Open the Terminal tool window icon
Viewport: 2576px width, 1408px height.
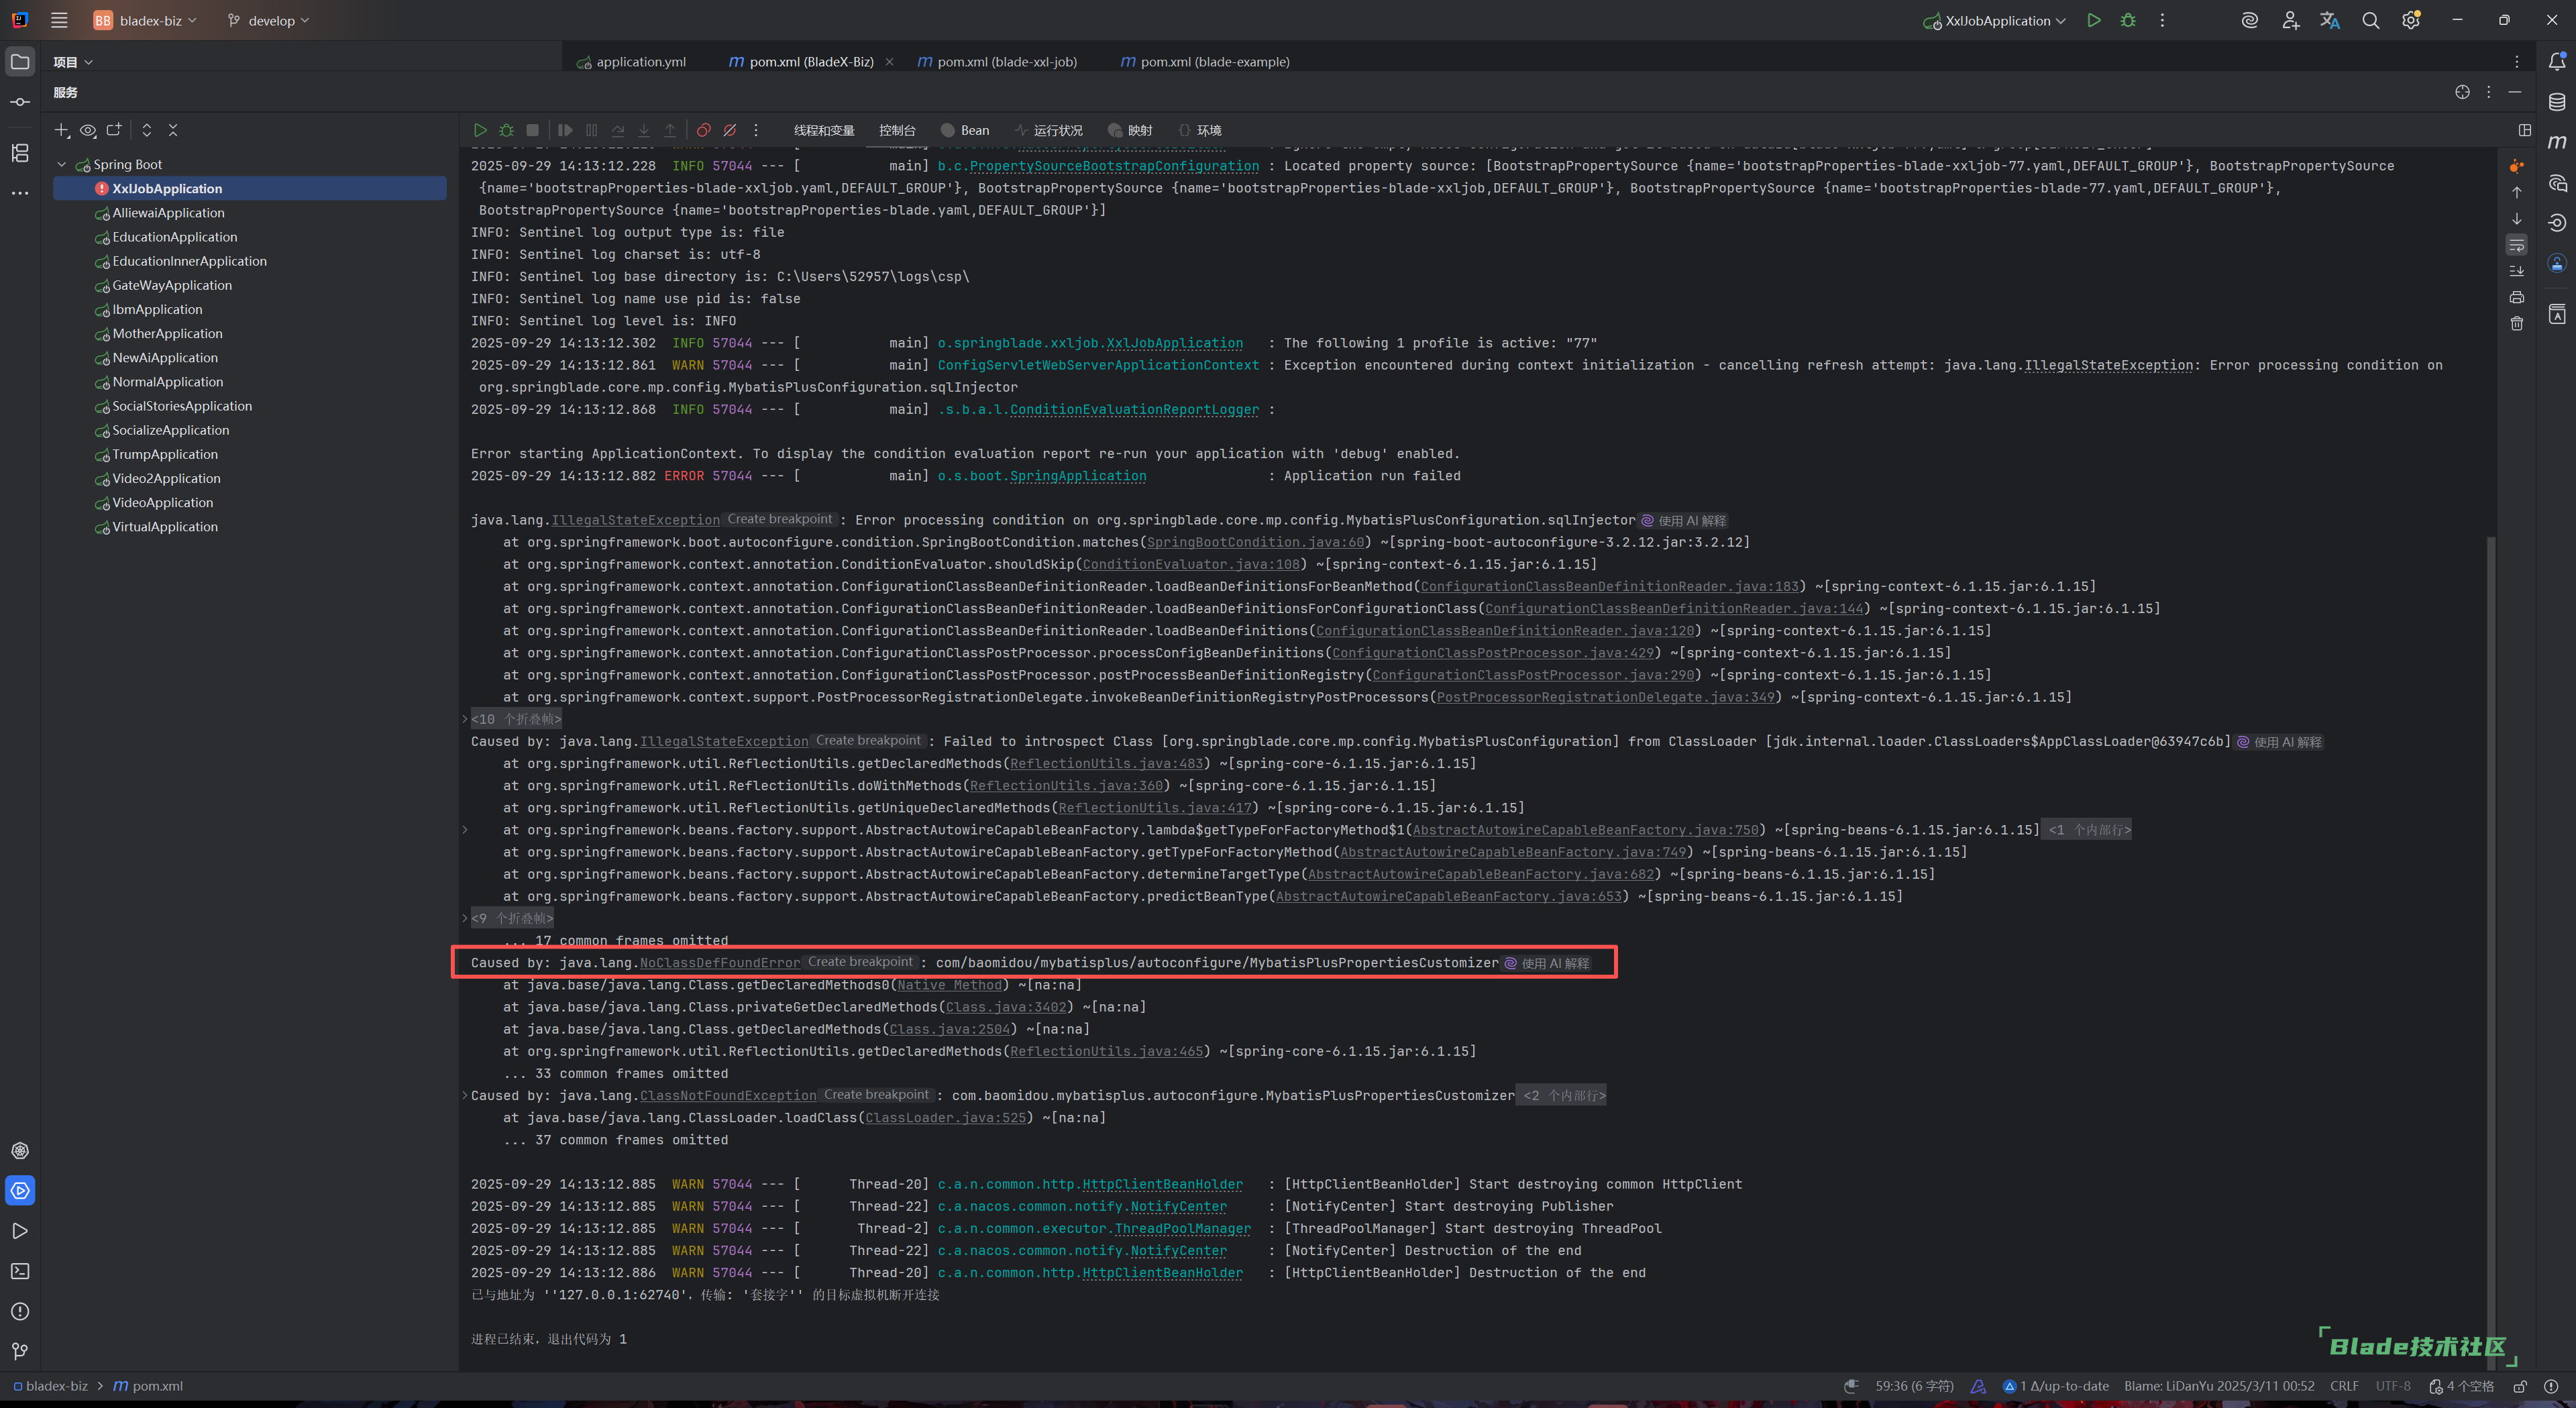tap(20, 1271)
